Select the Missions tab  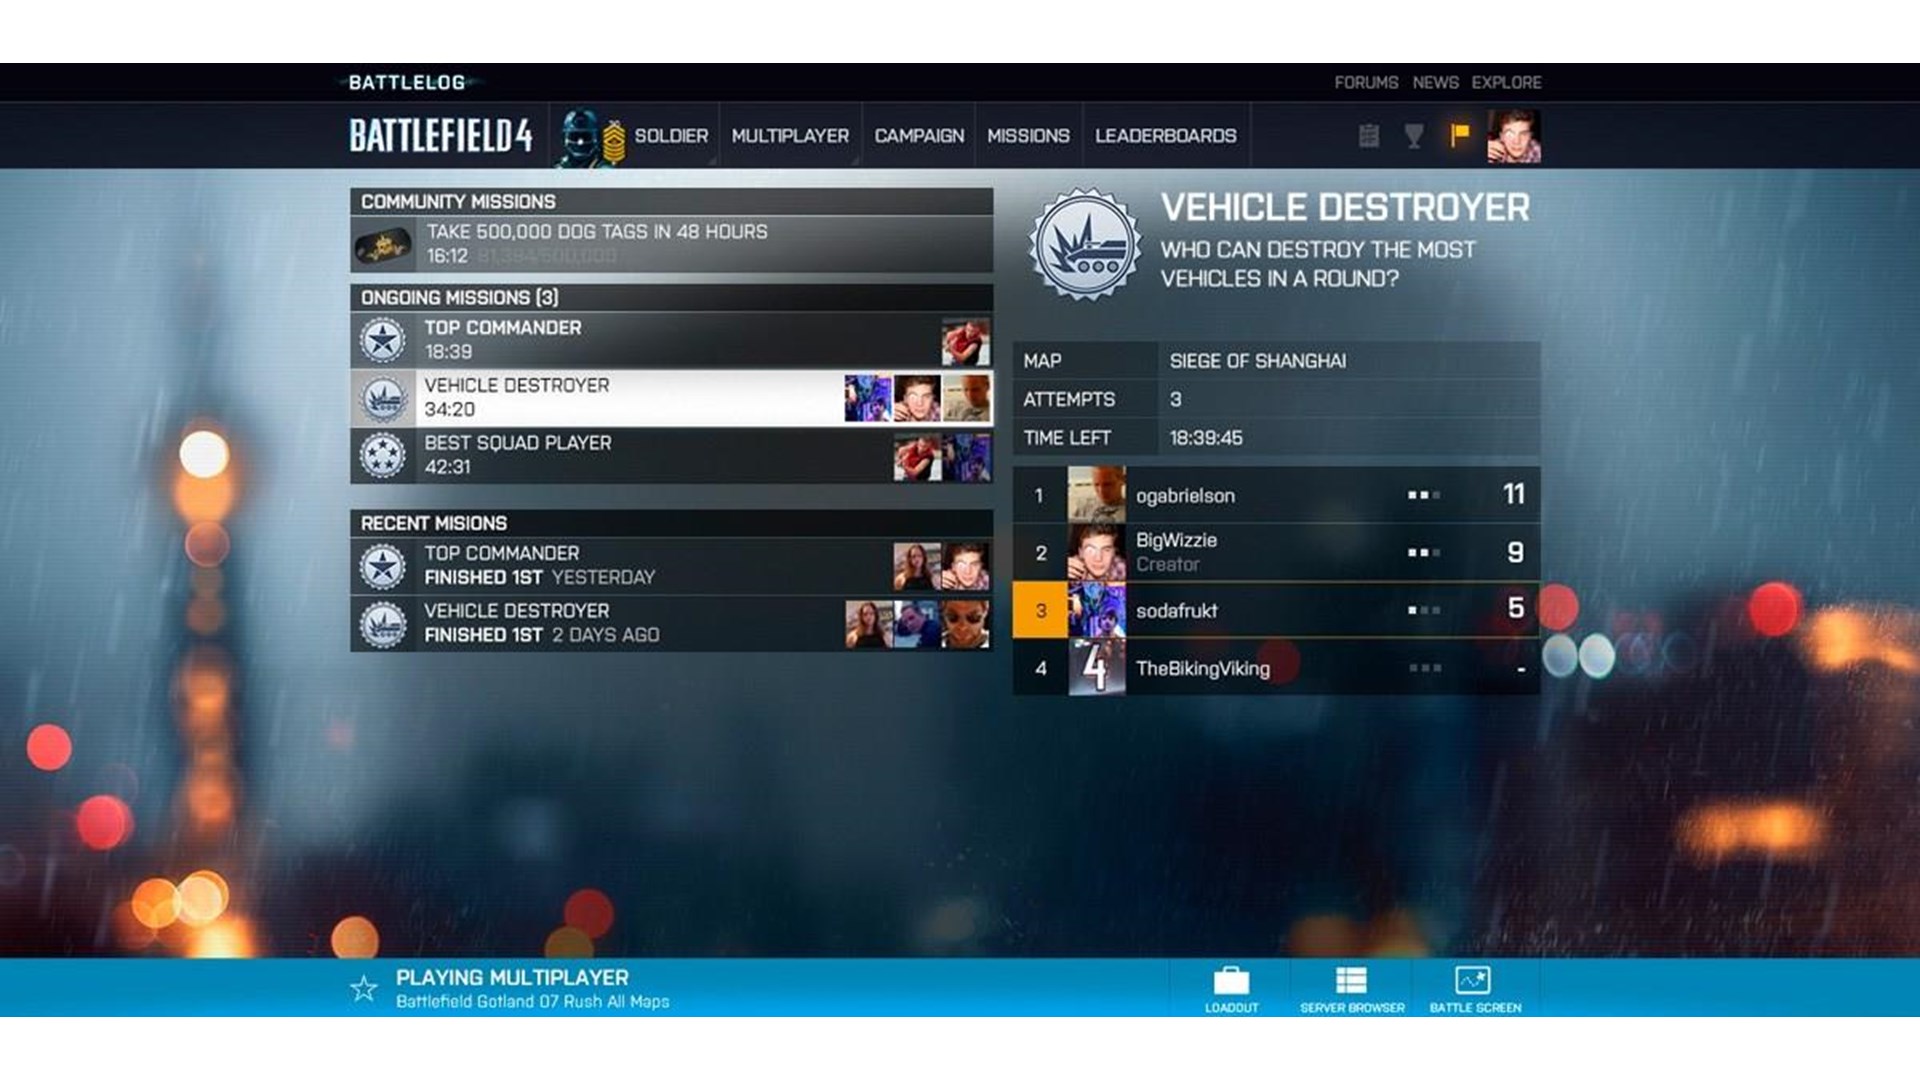tap(1028, 136)
